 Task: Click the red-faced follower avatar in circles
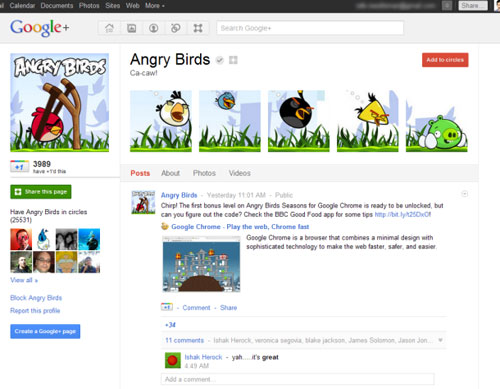21,239
